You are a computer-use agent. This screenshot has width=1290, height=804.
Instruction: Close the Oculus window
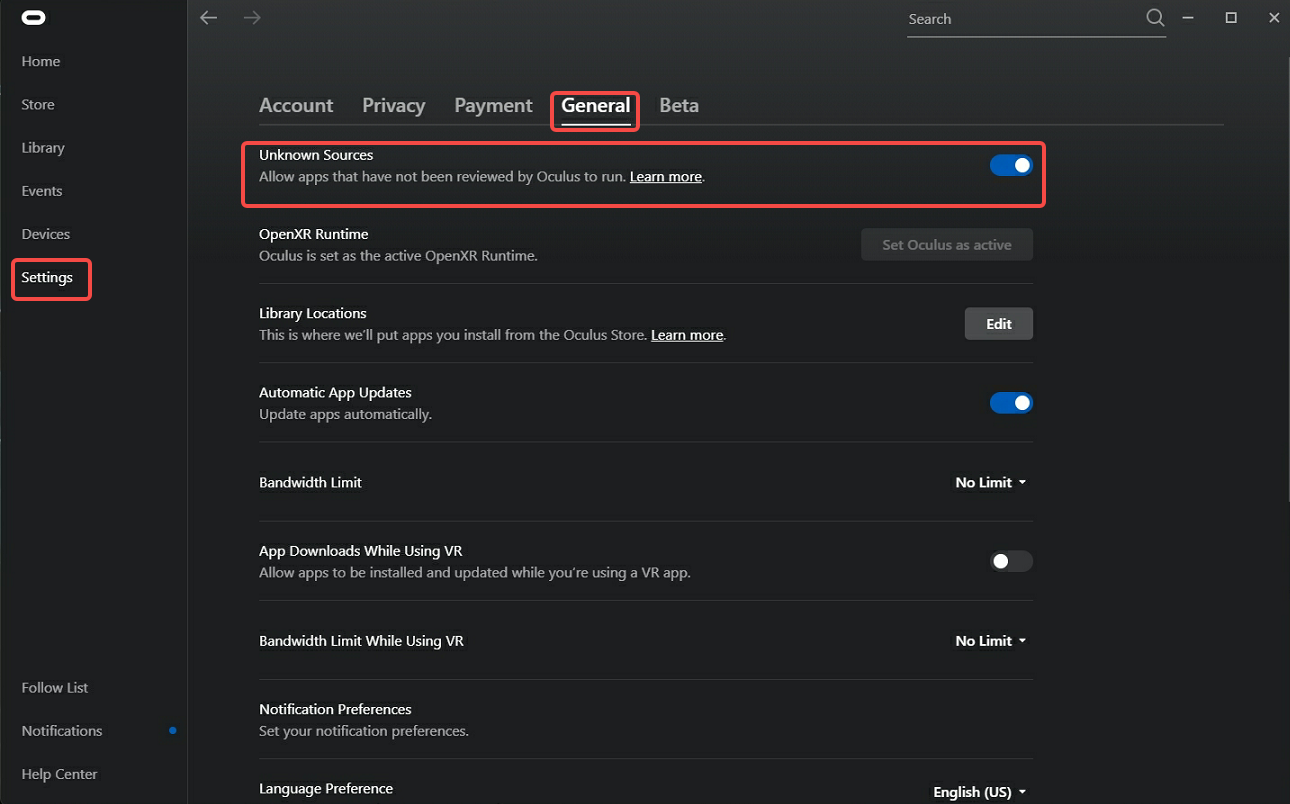[x=1274, y=18]
